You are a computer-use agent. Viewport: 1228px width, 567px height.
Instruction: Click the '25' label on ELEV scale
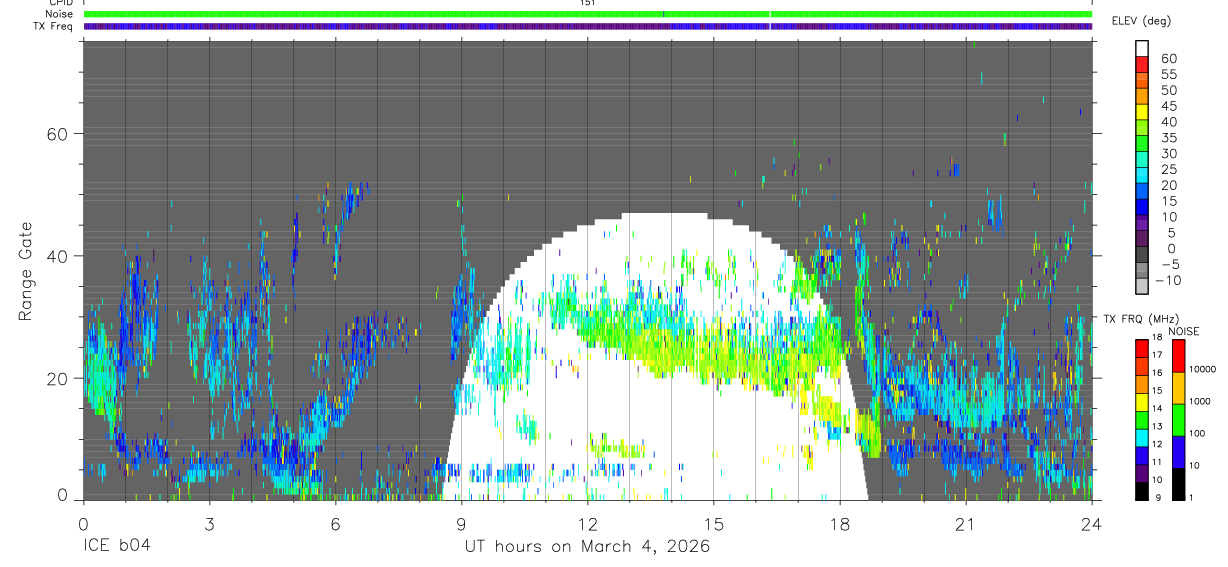coord(1168,170)
